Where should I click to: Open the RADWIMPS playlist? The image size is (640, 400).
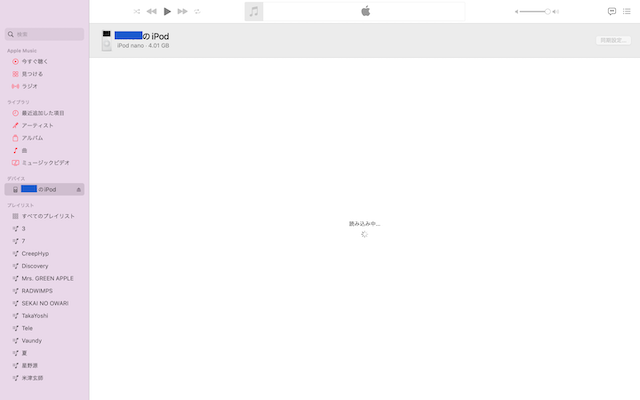click(44, 291)
